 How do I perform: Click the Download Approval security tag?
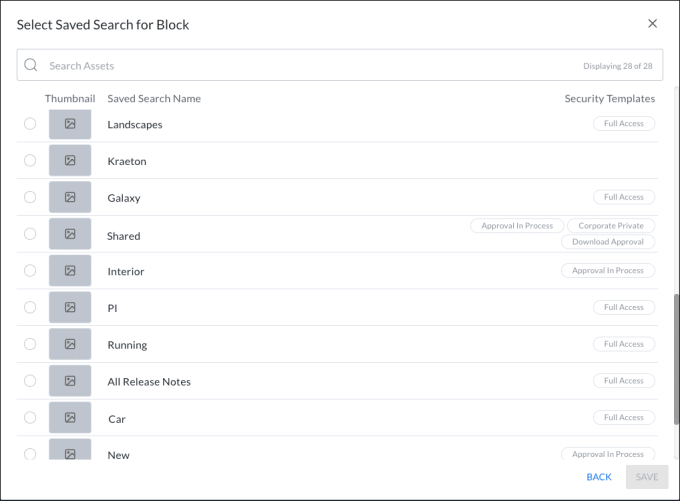(609, 242)
